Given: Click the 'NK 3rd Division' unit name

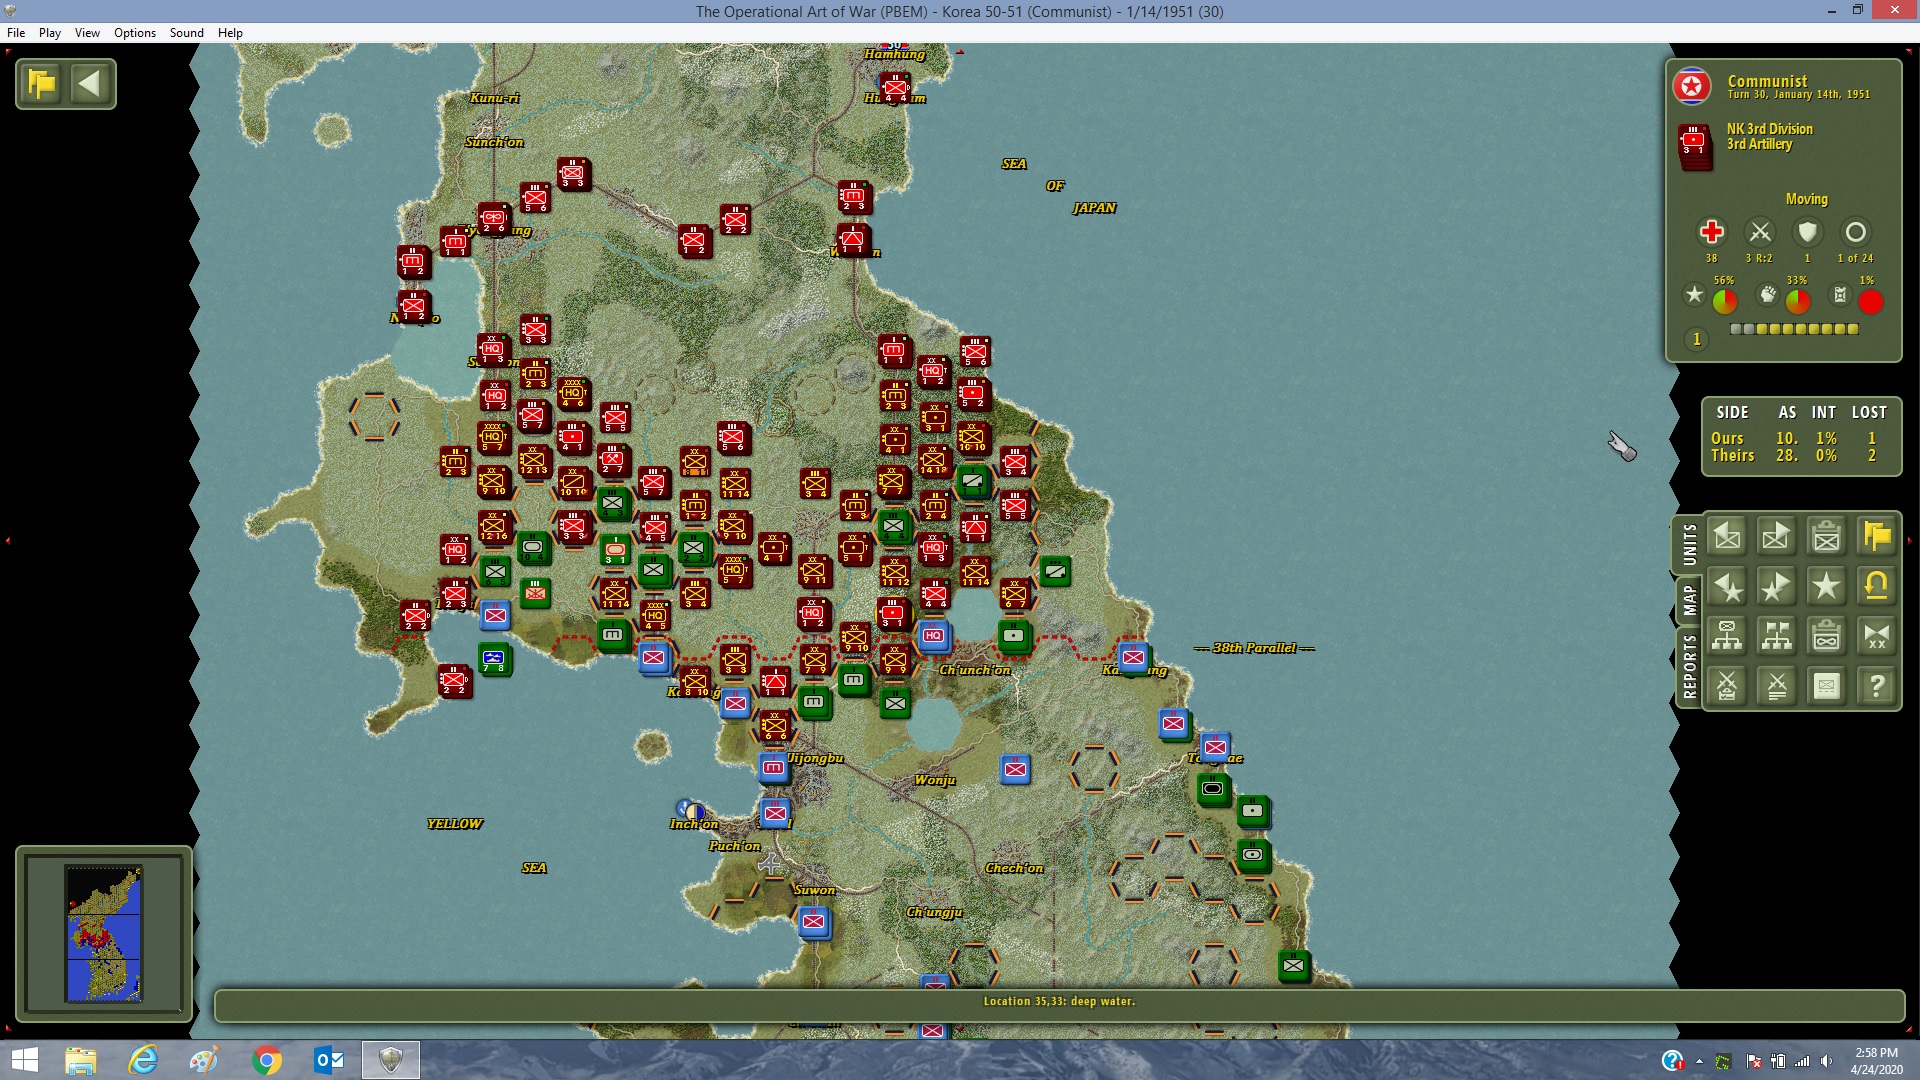Looking at the screenshot, I should [x=1769, y=129].
